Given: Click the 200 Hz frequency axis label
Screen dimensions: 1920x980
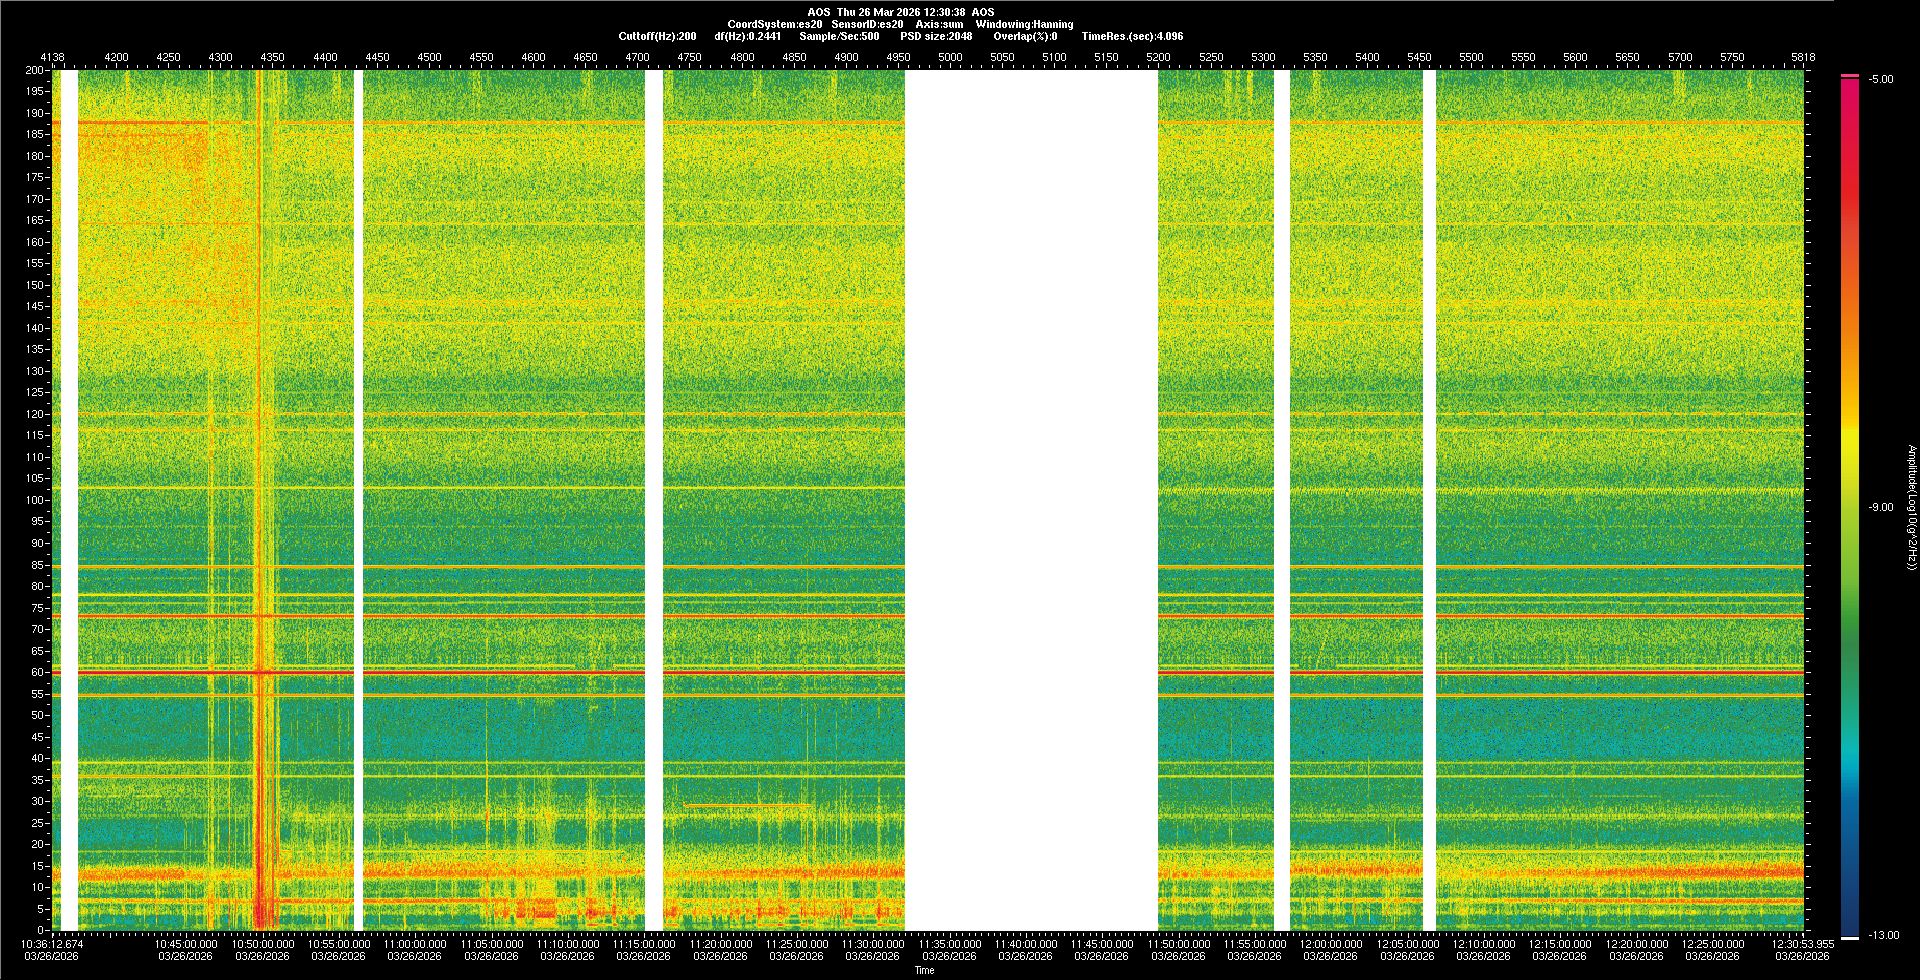Looking at the screenshot, I should [34, 71].
